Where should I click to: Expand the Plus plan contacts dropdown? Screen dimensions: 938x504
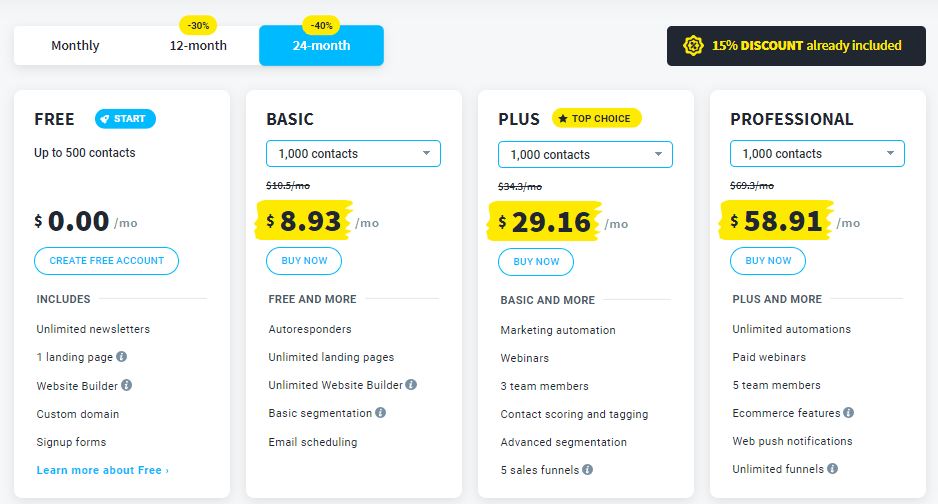pos(585,155)
